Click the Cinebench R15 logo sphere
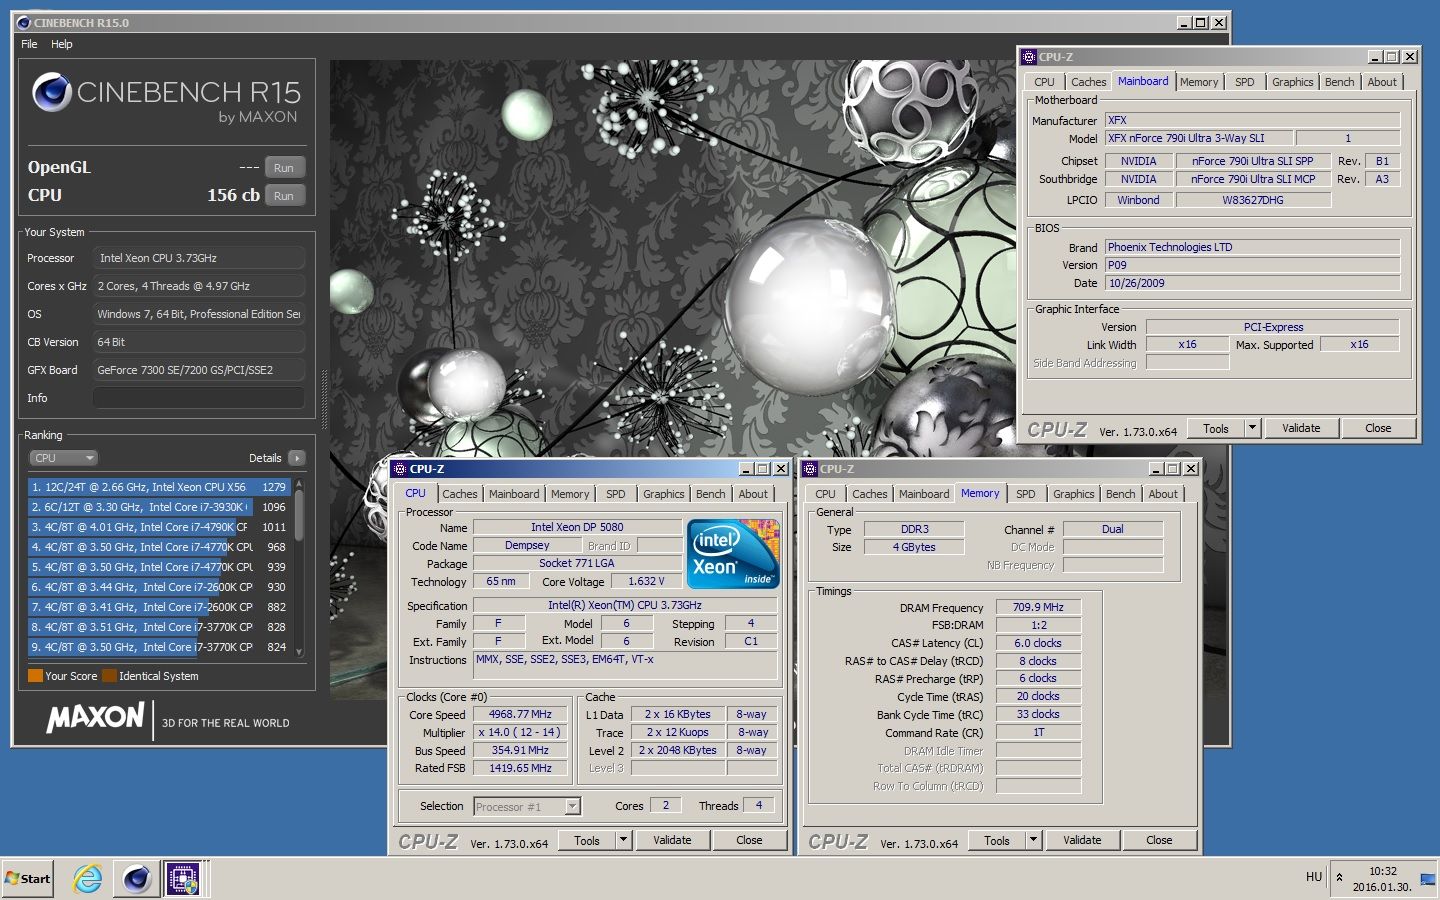Image resolution: width=1440 pixels, height=900 pixels. click(x=52, y=93)
